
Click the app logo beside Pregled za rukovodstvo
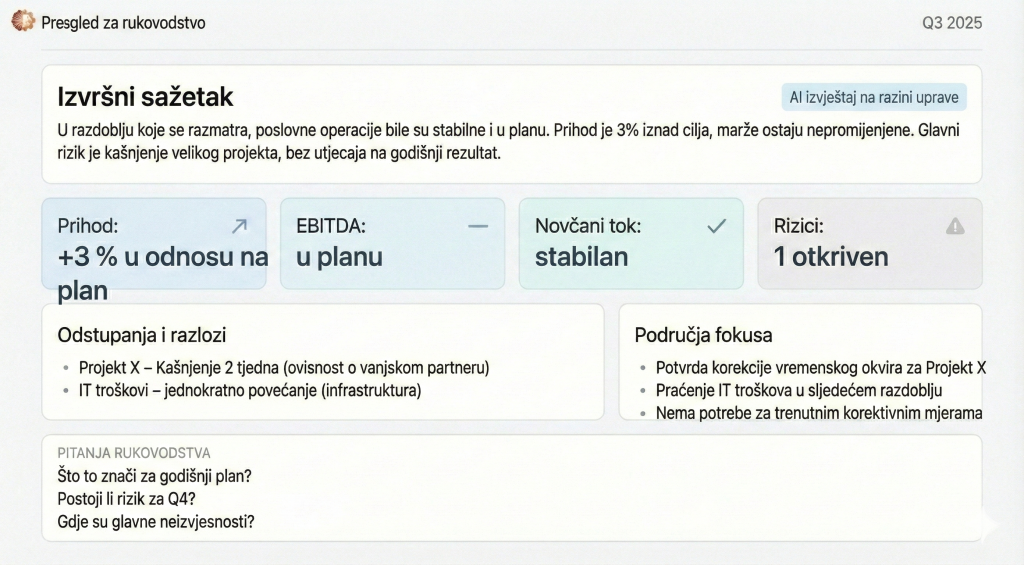point(22,21)
